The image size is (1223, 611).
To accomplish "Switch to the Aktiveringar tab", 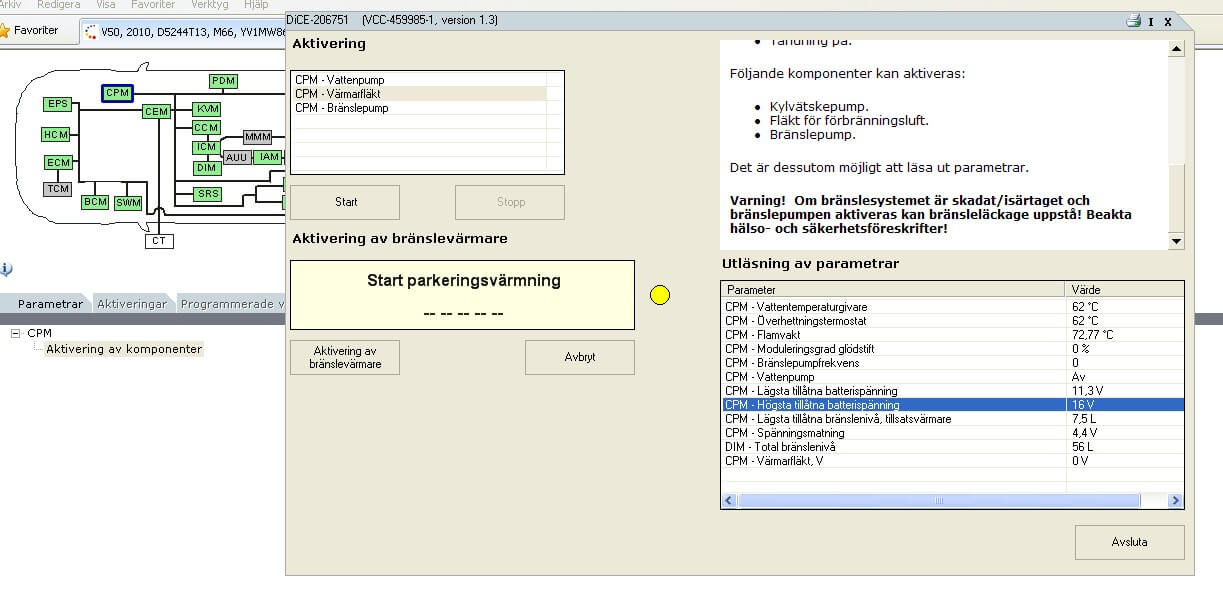I will (x=131, y=304).
